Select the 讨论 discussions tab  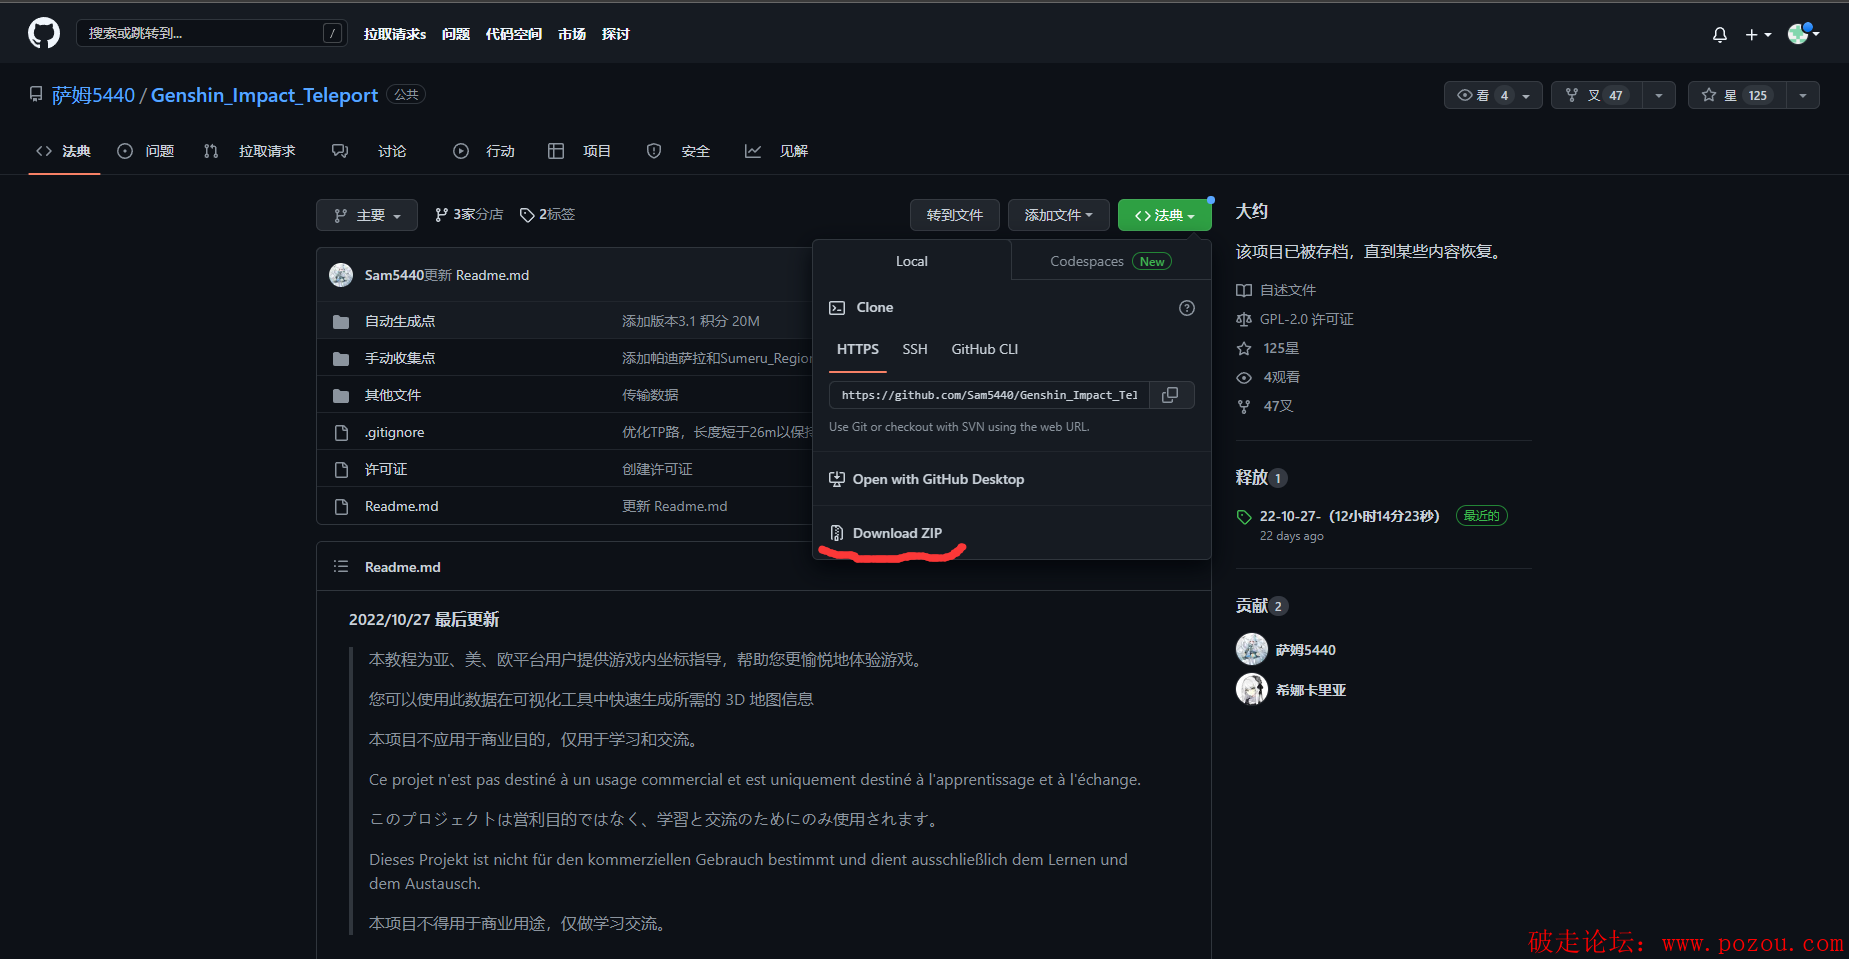(369, 151)
